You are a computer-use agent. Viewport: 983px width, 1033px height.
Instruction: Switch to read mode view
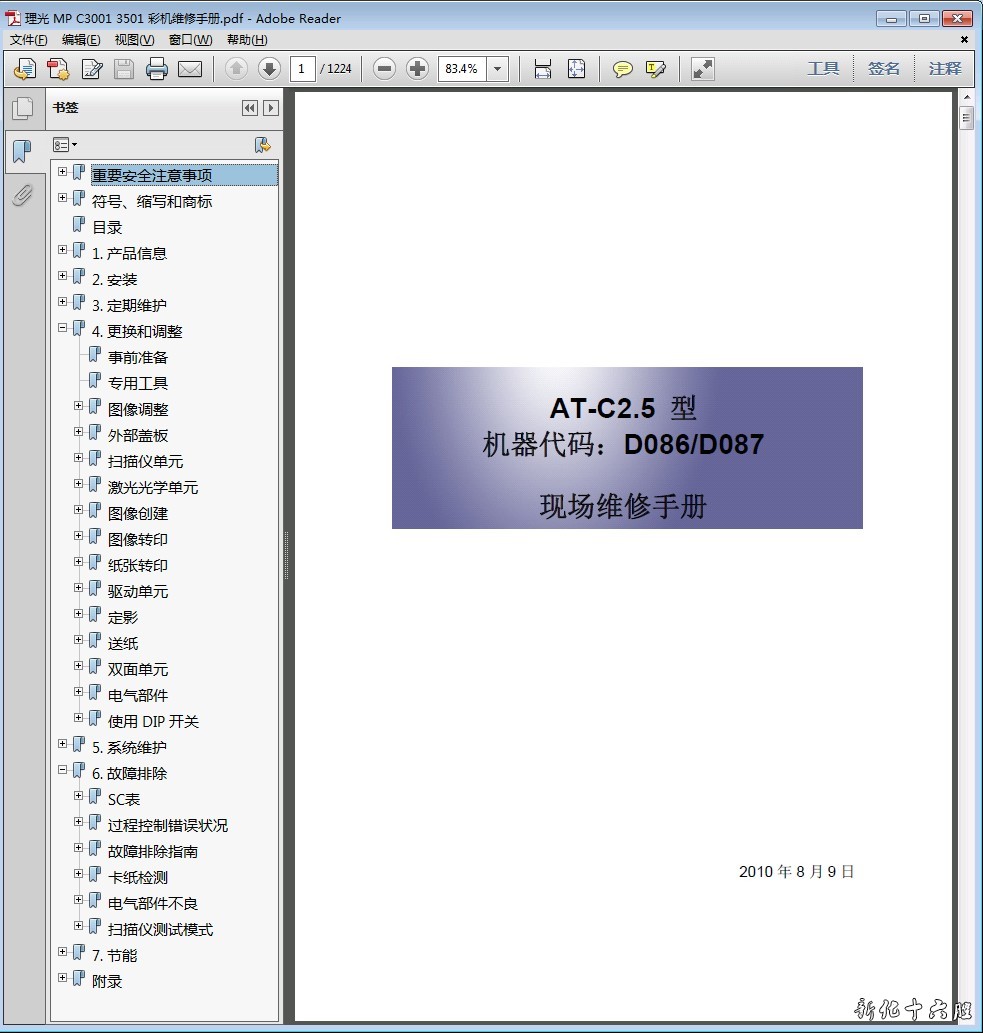(x=703, y=69)
